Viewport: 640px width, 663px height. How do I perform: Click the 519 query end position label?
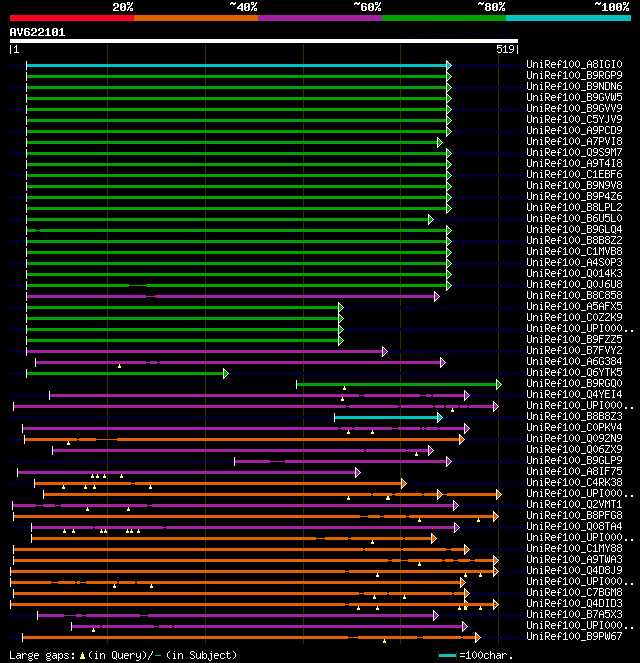[505, 49]
